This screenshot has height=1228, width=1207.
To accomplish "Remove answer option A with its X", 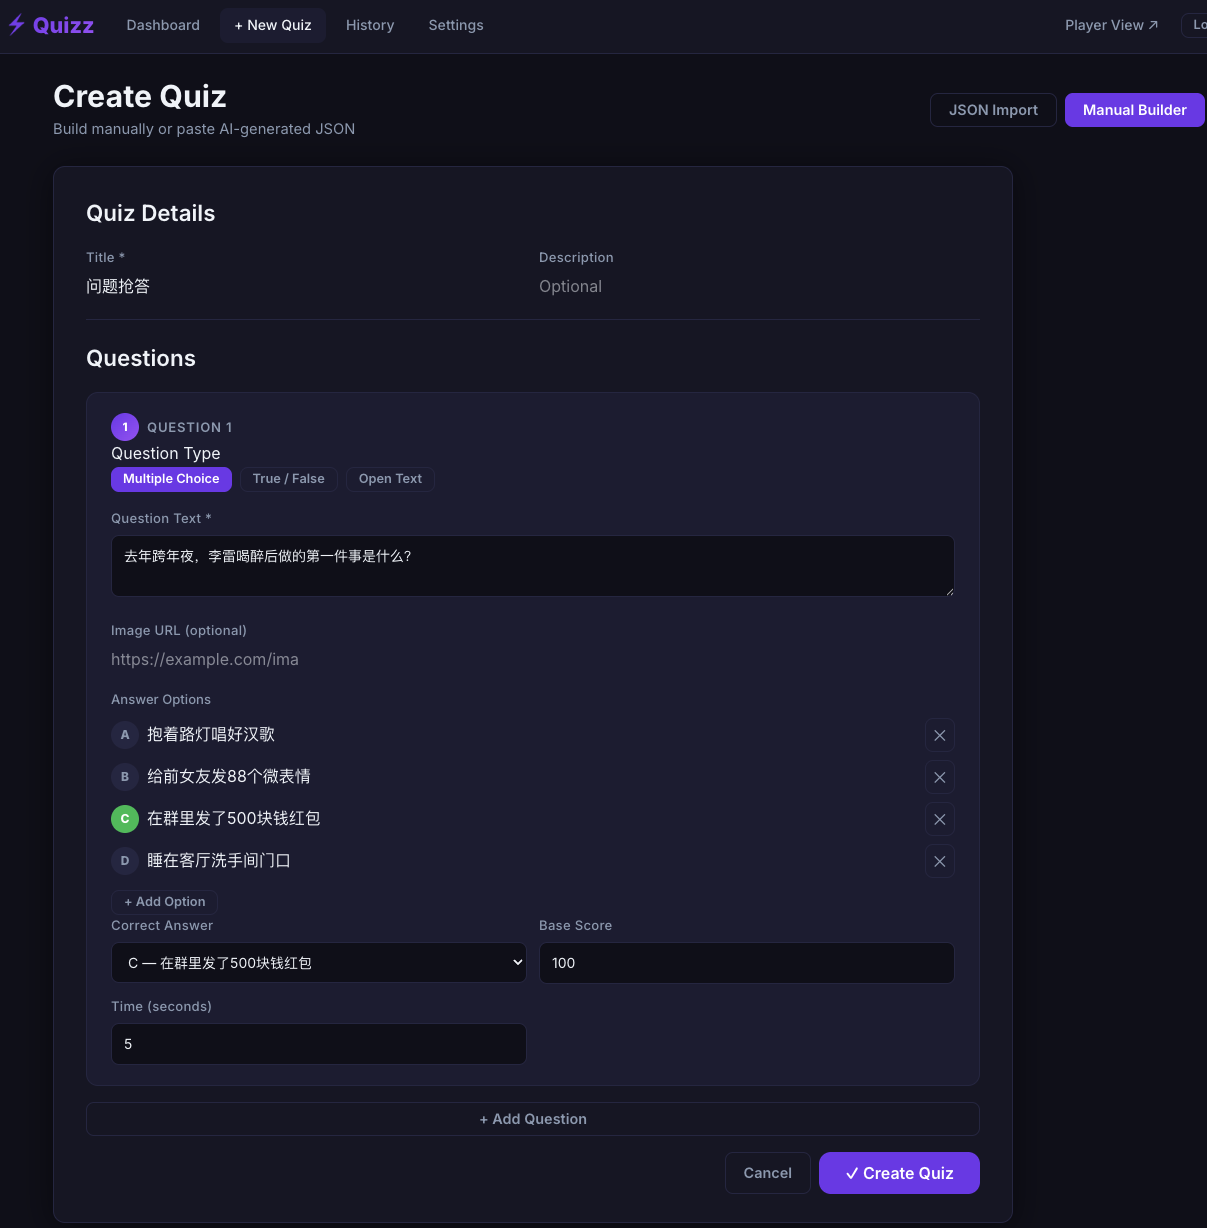I will coord(939,735).
